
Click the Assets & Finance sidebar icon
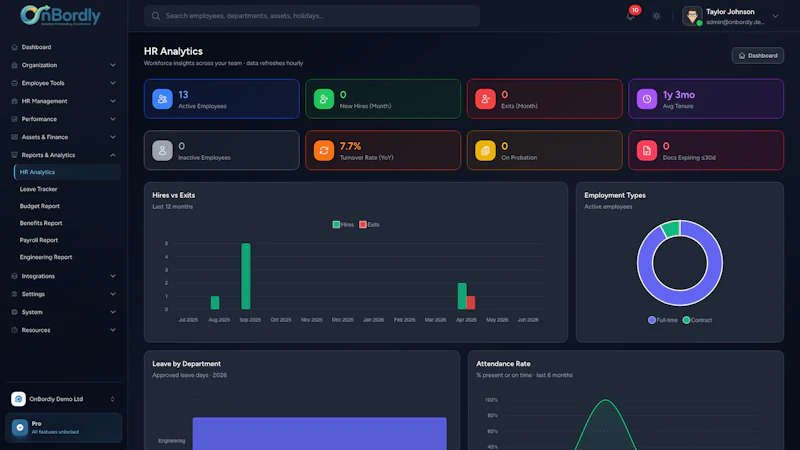[14, 137]
